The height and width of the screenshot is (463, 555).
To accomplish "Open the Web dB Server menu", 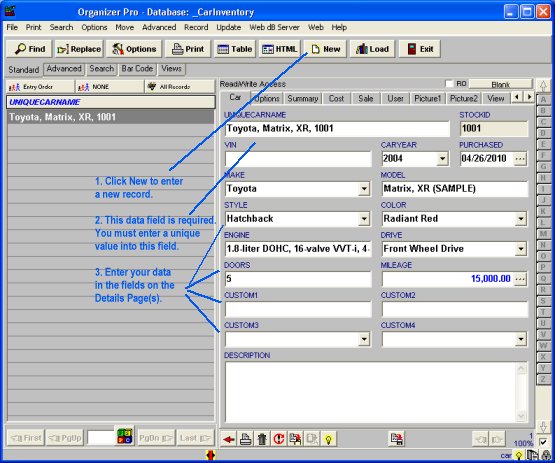I will 274,27.
